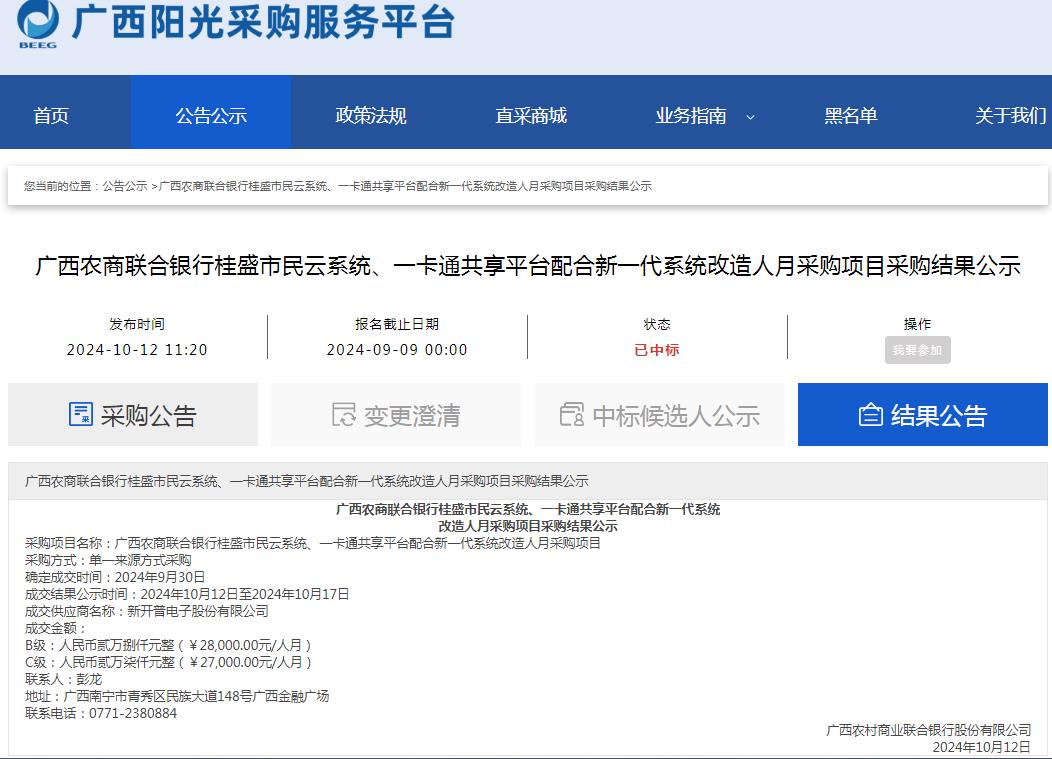Click supplier name 新开普电子股份有限公司
The width and height of the screenshot is (1052, 759).
(x=198, y=611)
